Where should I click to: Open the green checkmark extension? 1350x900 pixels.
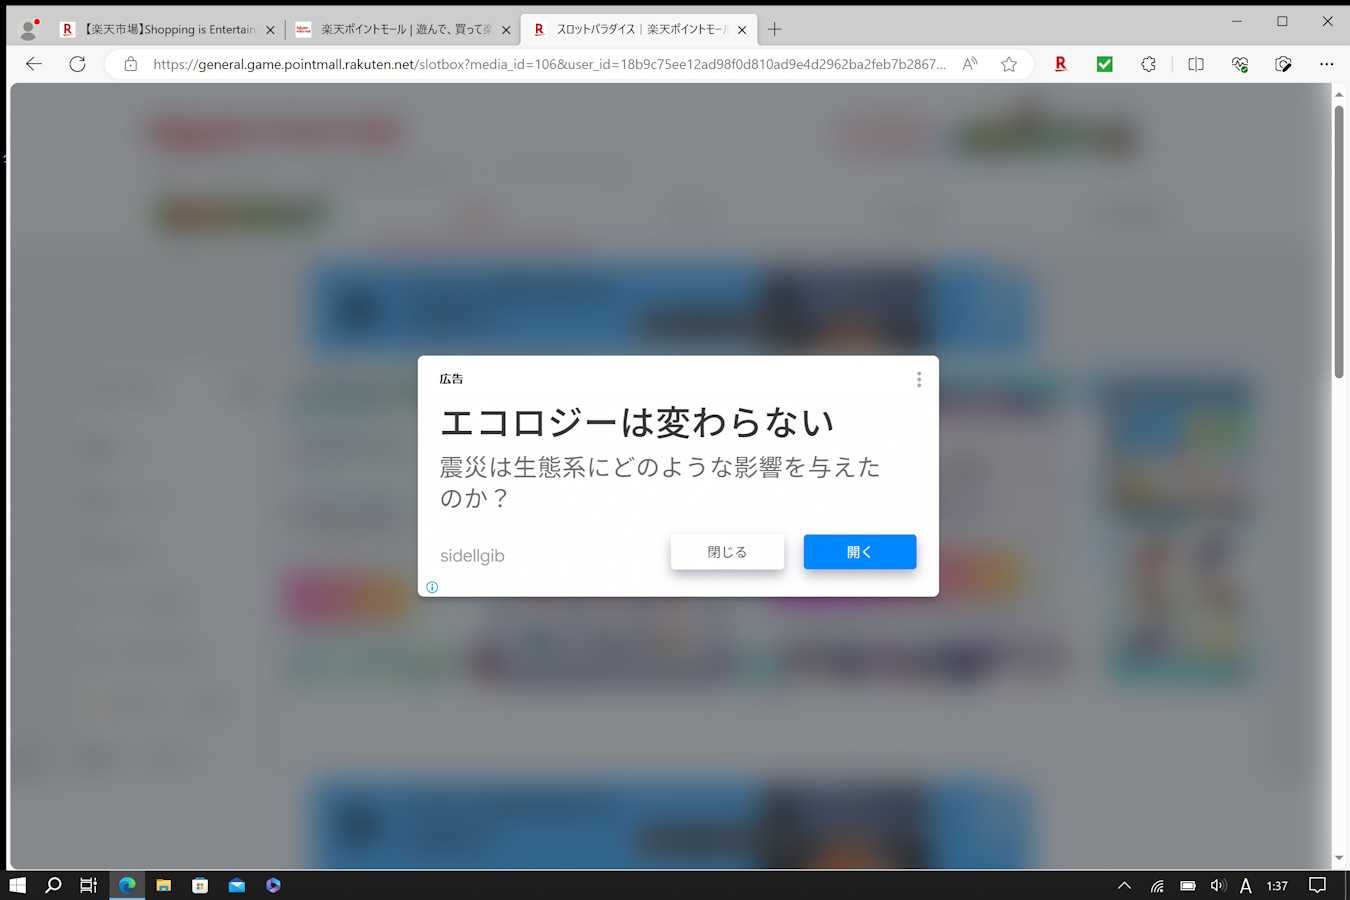pyautogui.click(x=1105, y=64)
